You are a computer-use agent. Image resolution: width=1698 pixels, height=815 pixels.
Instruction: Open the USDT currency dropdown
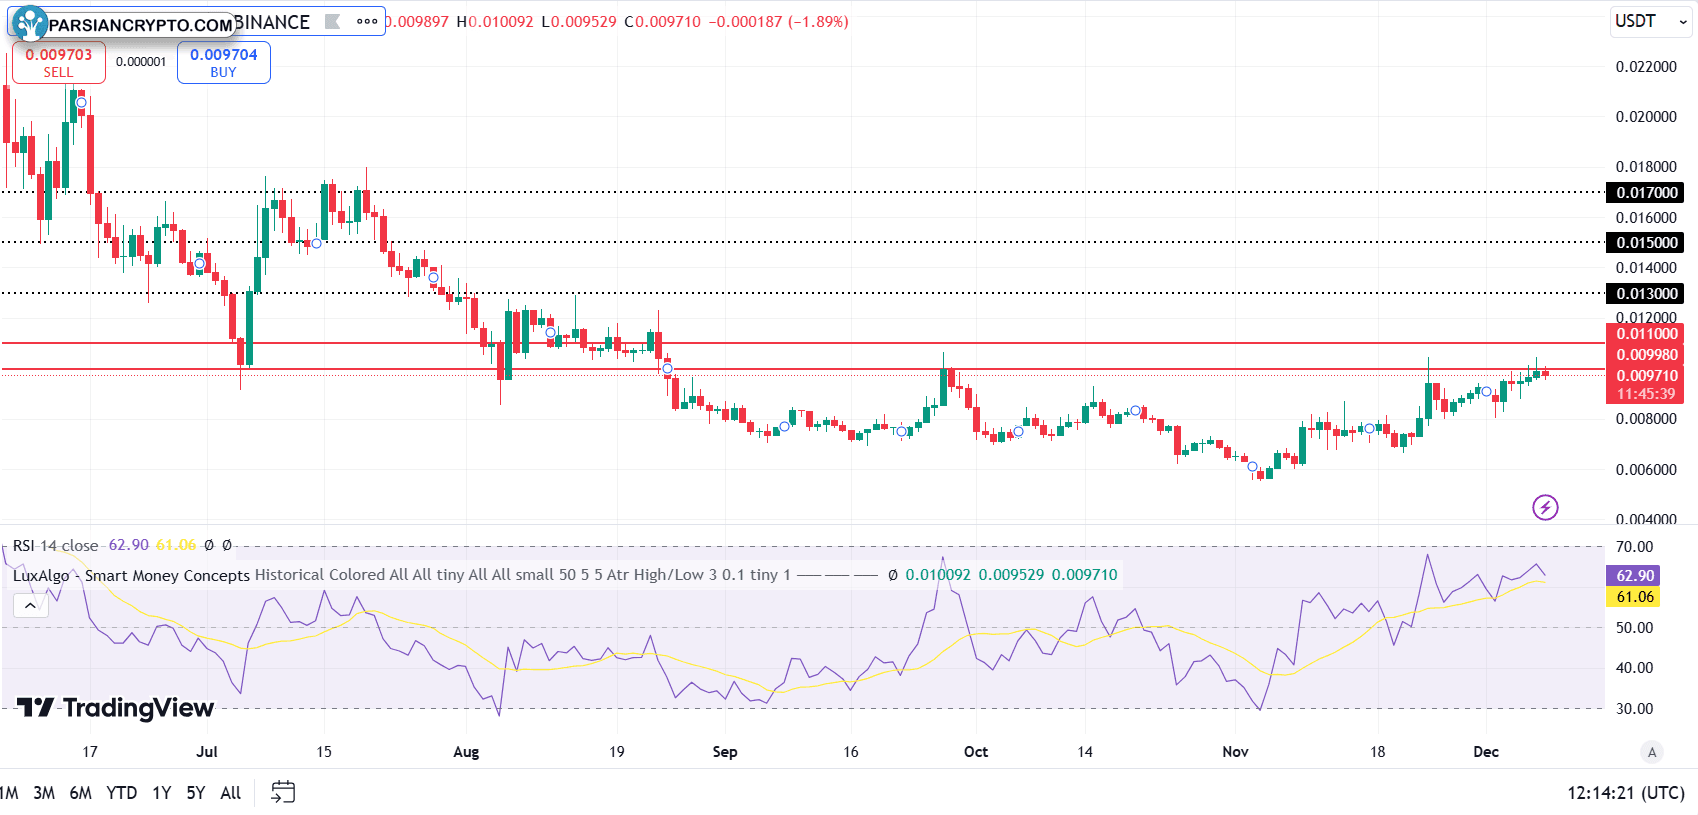(1650, 21)
